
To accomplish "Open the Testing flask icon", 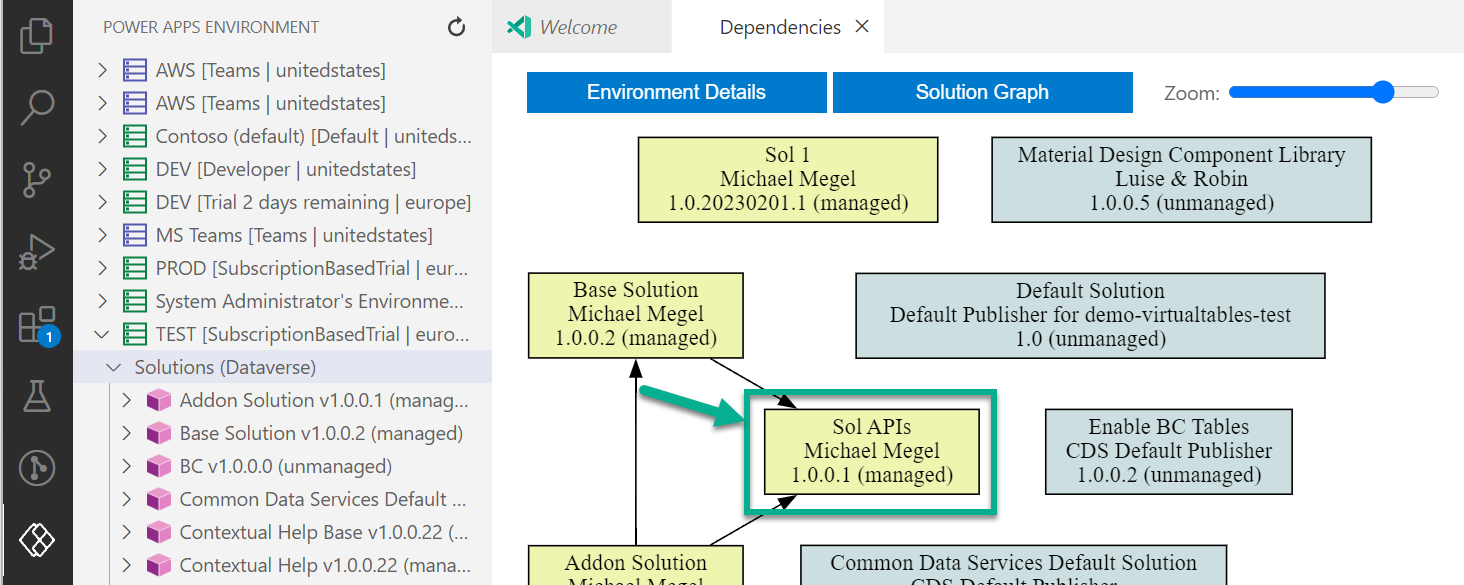I will [37, 397].
